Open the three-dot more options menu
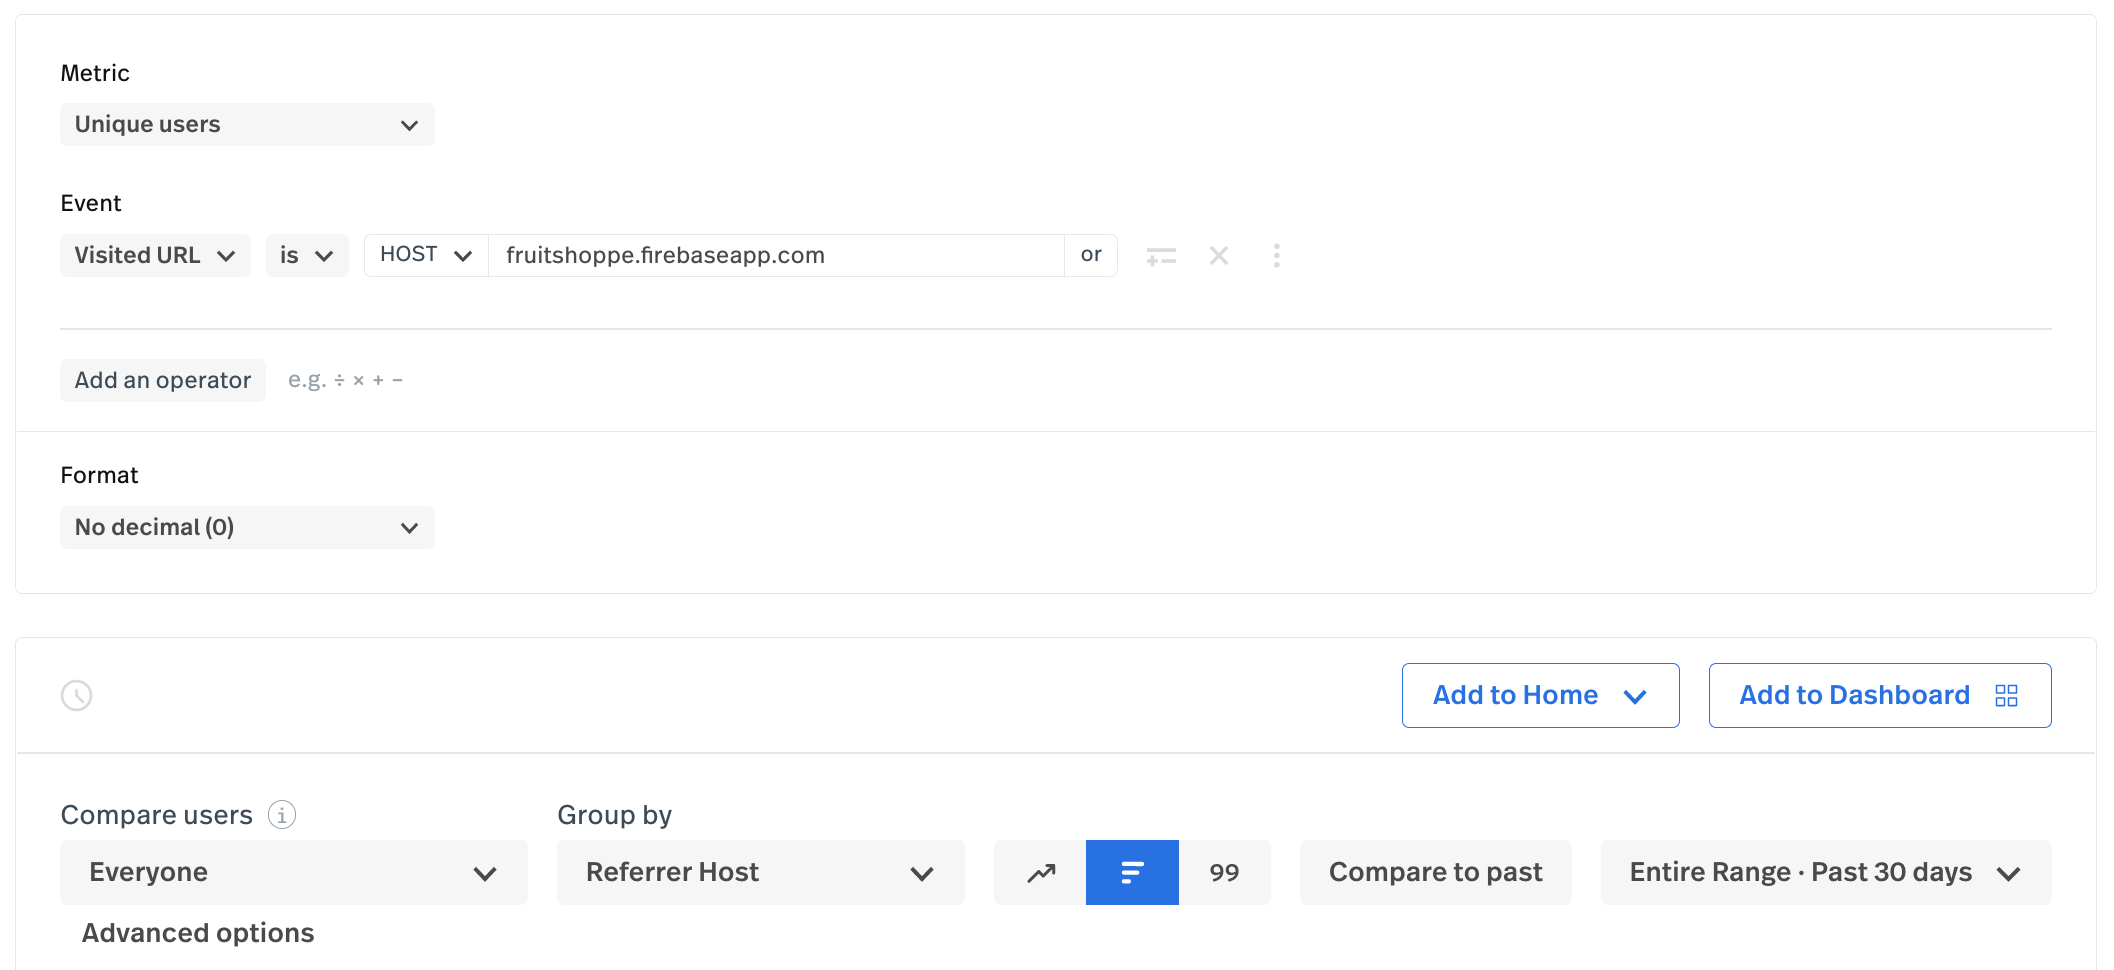Viewport: 2114px width, 970px height. pos(1276,256)
